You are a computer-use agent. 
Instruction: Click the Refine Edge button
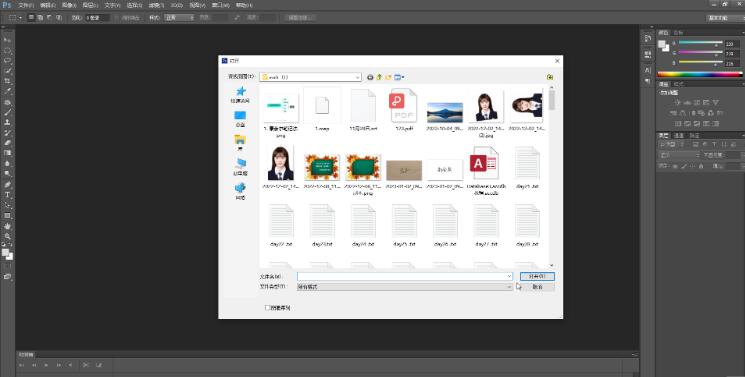300,18
